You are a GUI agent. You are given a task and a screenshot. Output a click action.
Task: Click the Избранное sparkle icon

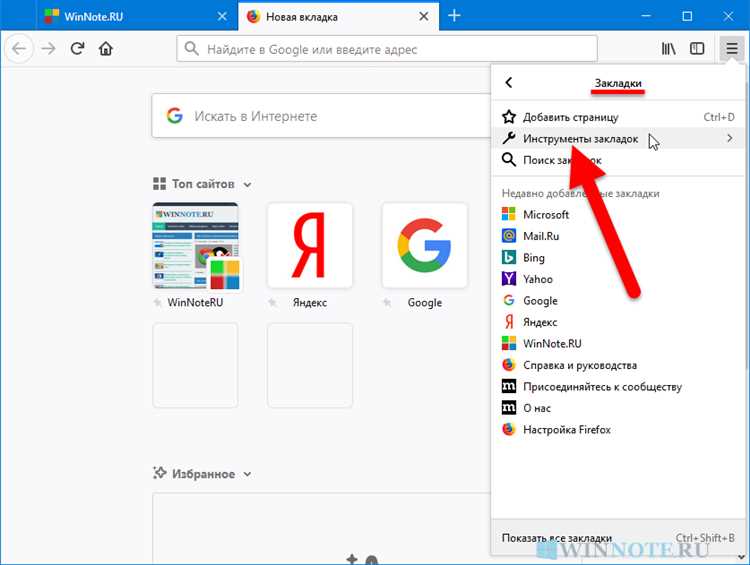tap(159, 473)
